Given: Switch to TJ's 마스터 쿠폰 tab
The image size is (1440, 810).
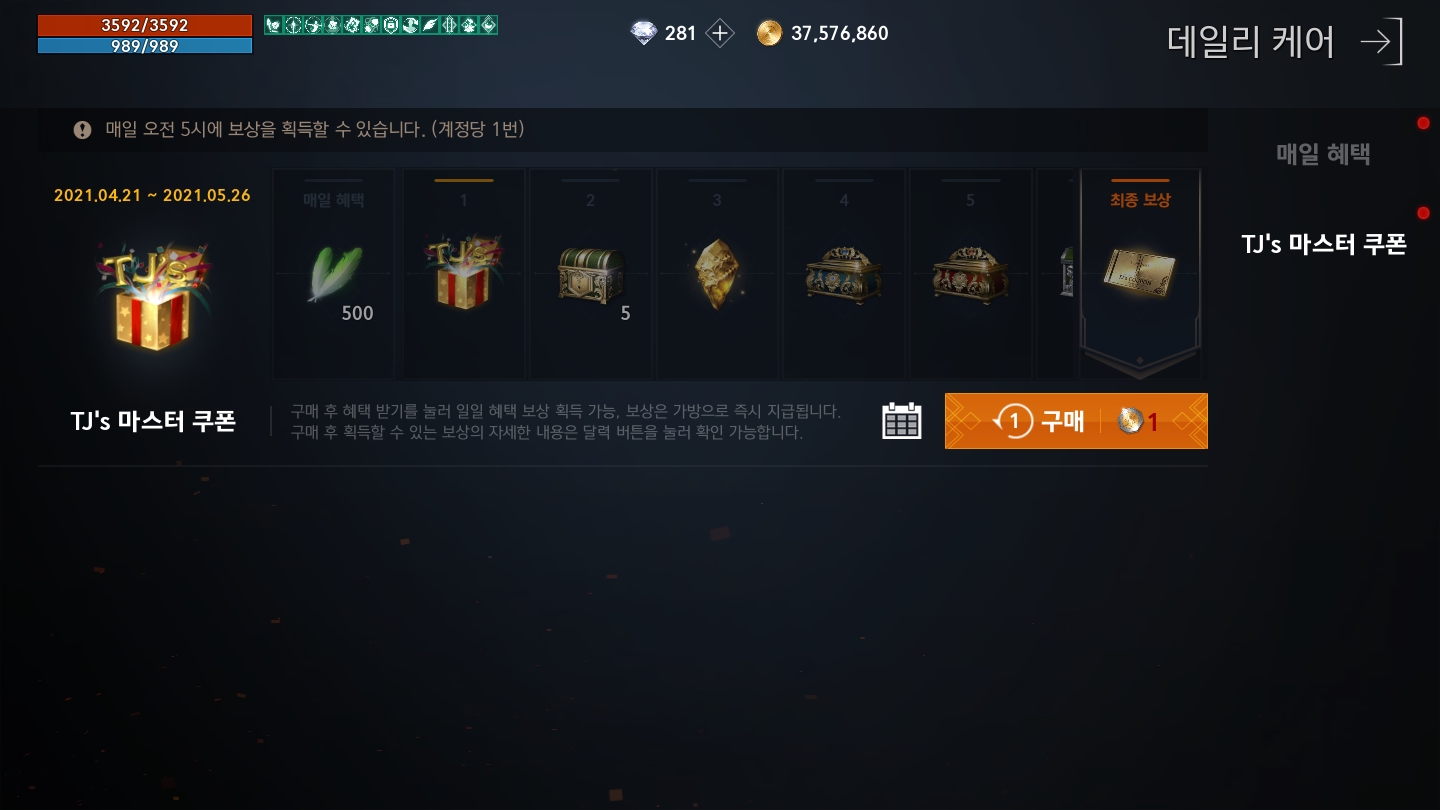Looking at the screenshot, I should pyautogui.click(x=1324, y=244).
